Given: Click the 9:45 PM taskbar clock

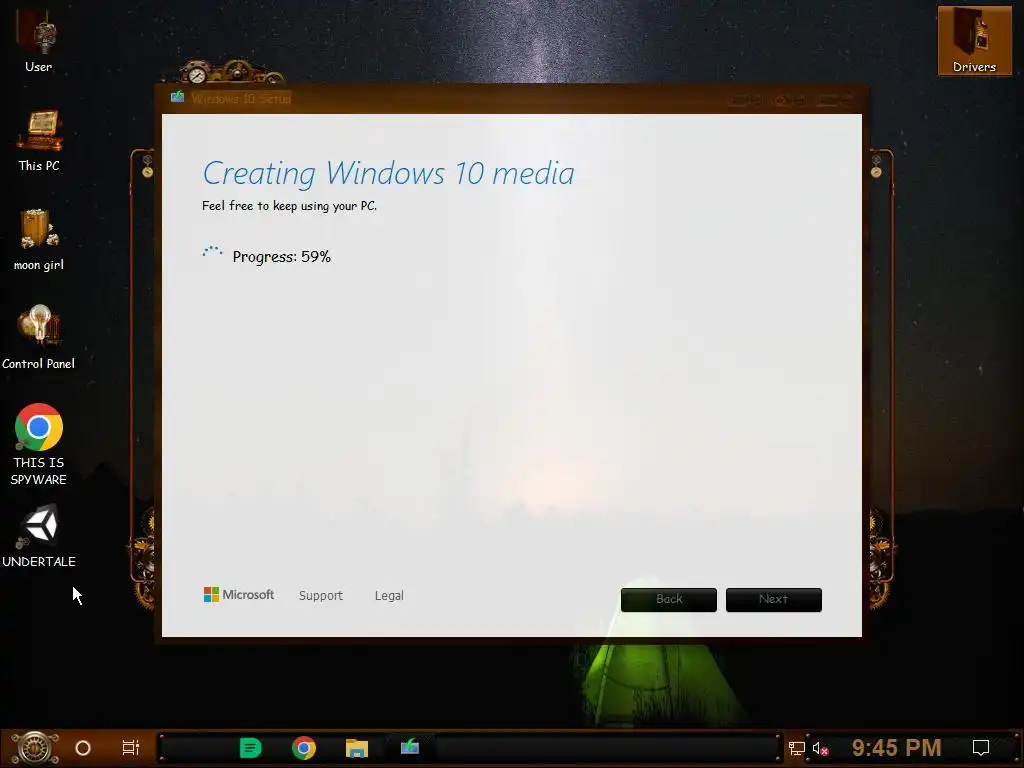Looking at the screenshot, I should pyautogui.click(x=896, y=747).
